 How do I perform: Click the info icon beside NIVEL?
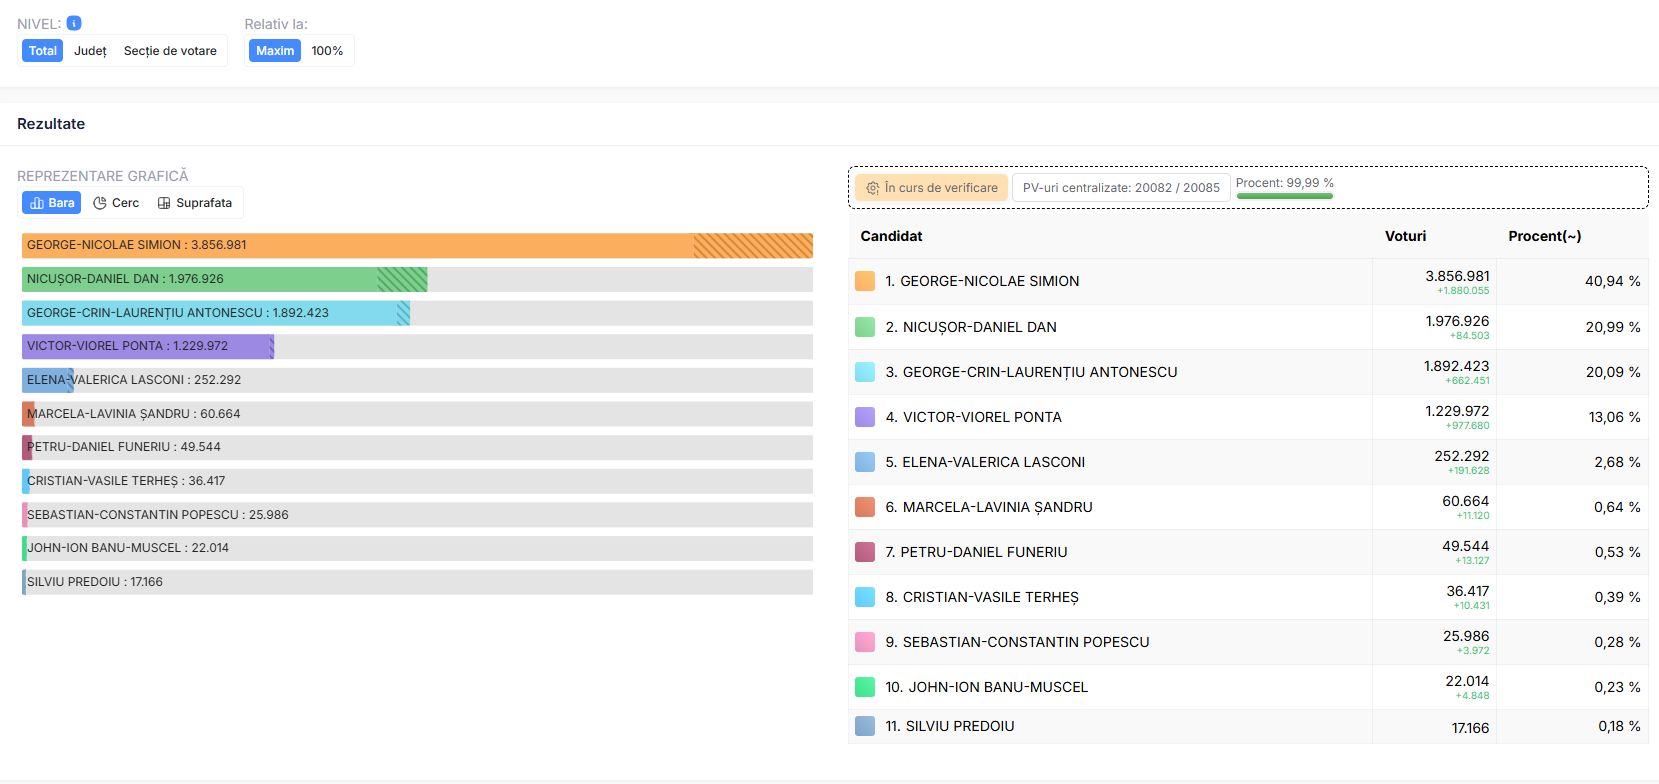(x=74, y=23)
